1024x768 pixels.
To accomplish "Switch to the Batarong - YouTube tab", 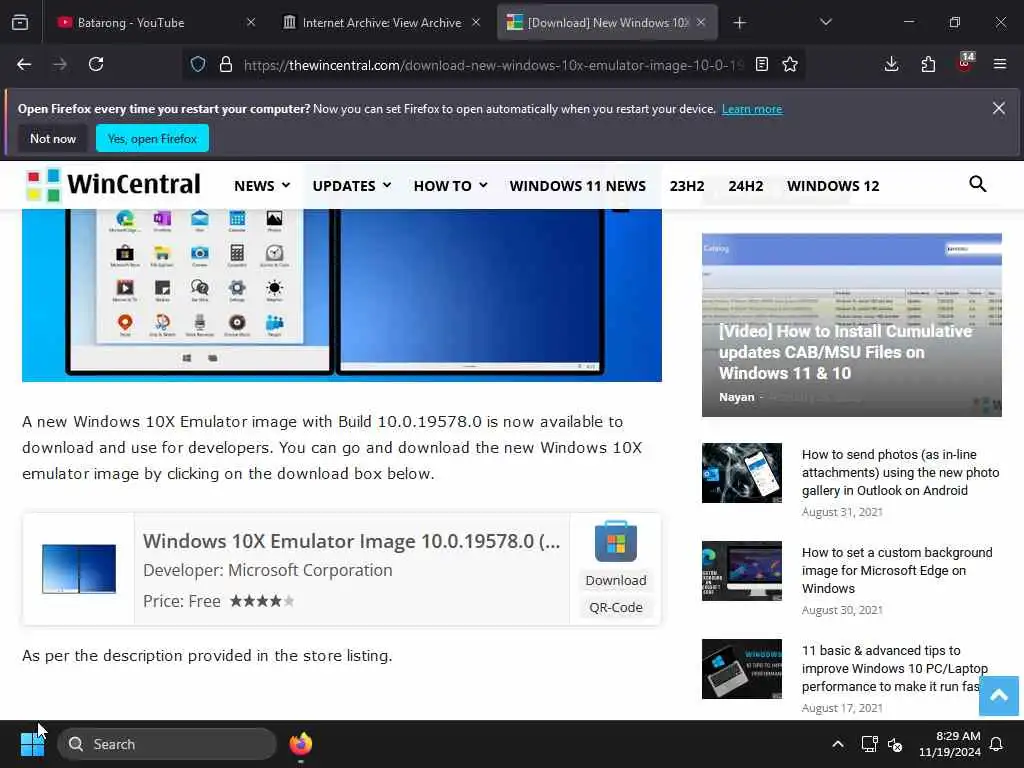I will (155, 23).
